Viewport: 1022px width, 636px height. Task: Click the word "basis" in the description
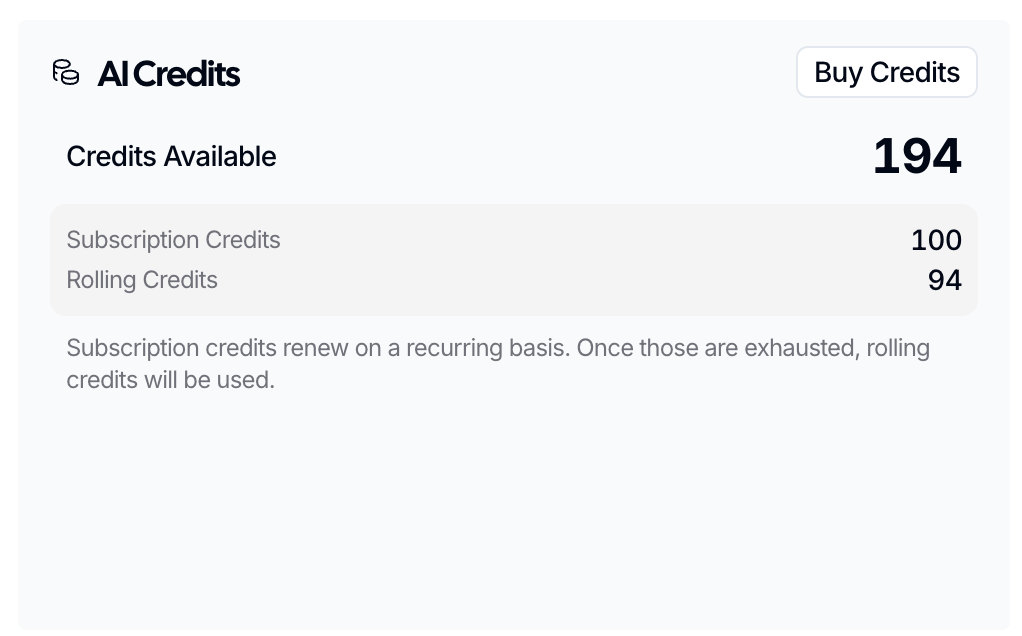click(540, 348)
